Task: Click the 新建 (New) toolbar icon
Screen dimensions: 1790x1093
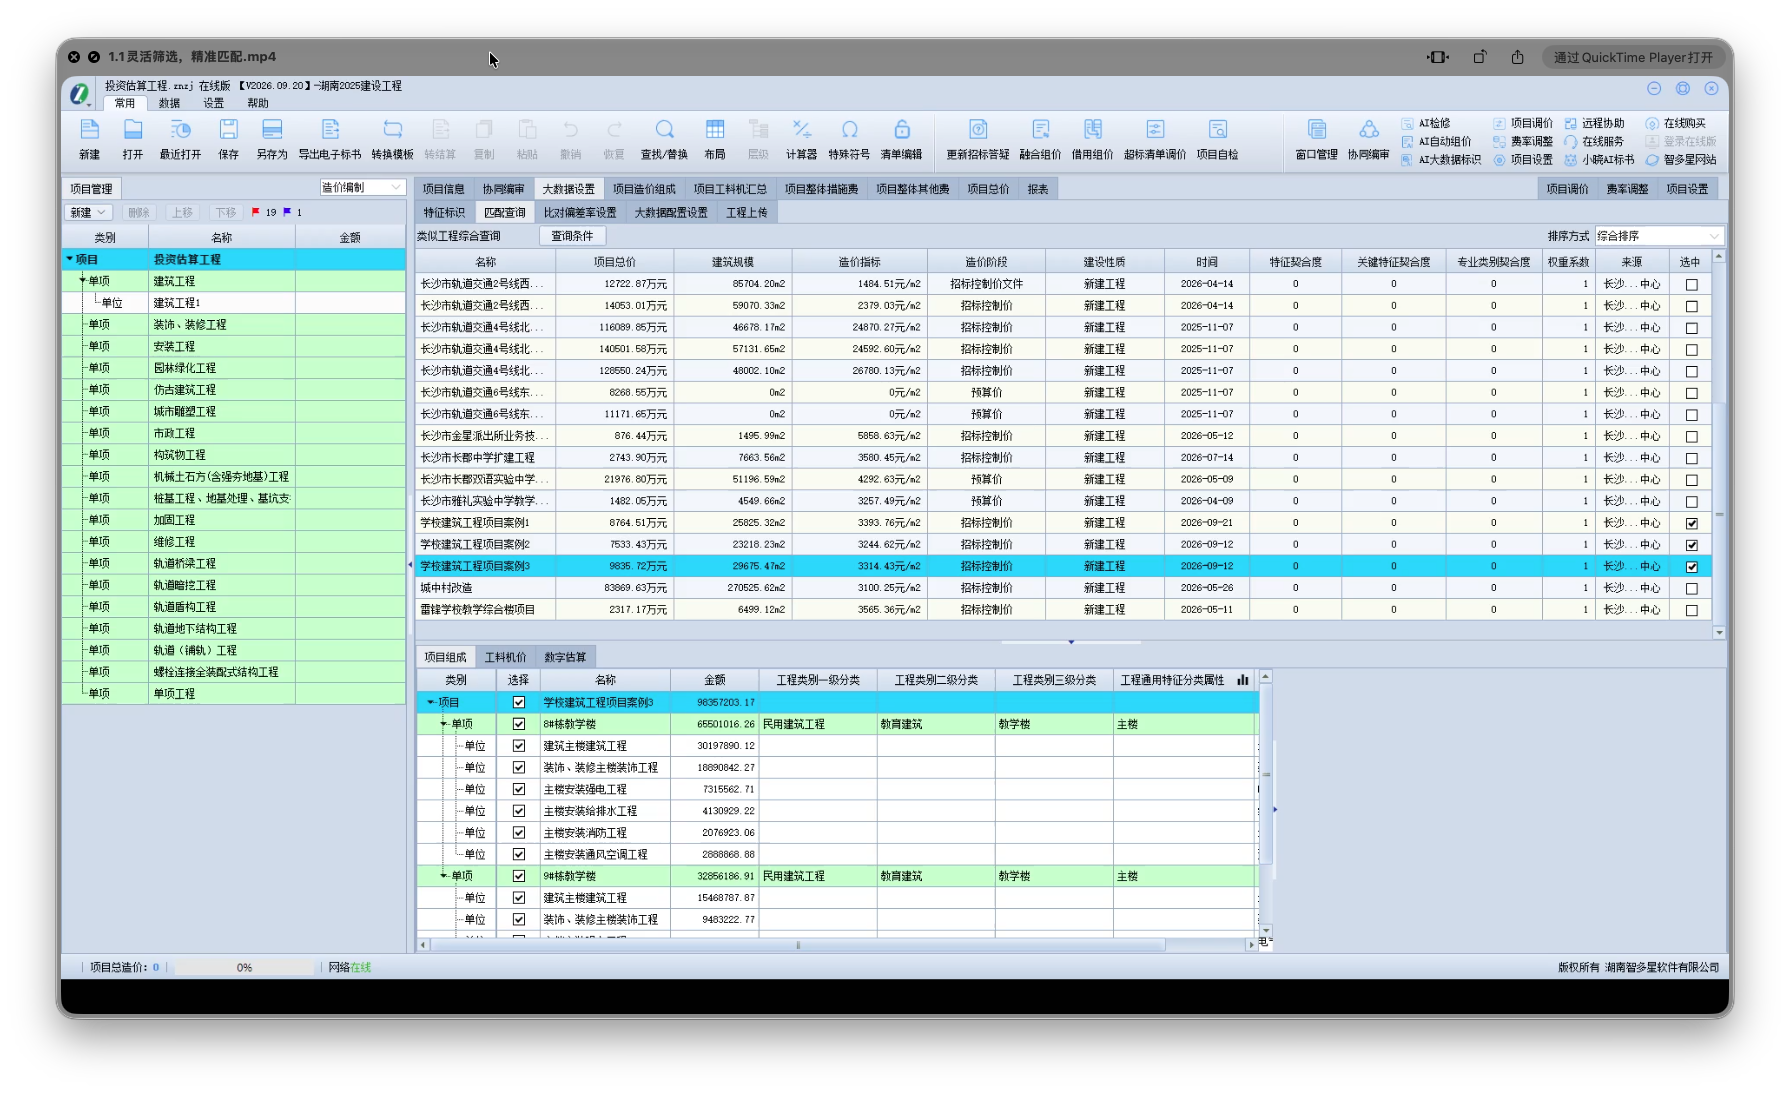Action: tap(89, 139)
